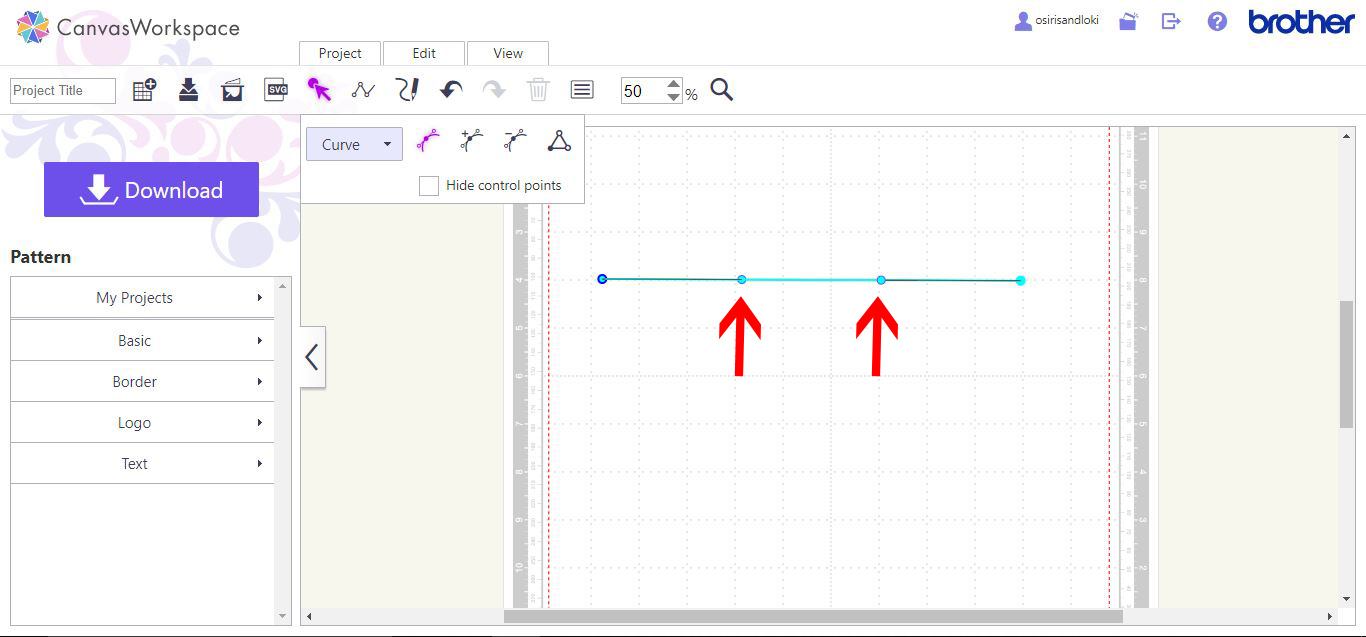Undo the last action

(x=451, y=89)
